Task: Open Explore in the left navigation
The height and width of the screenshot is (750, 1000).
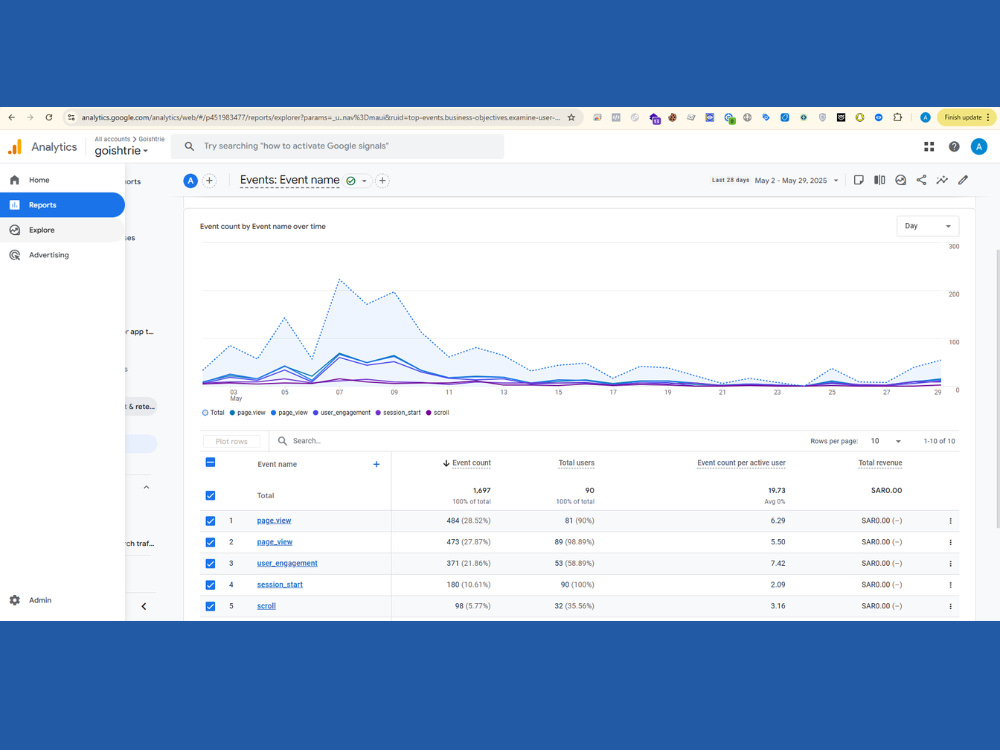Action: click(62, 230)
